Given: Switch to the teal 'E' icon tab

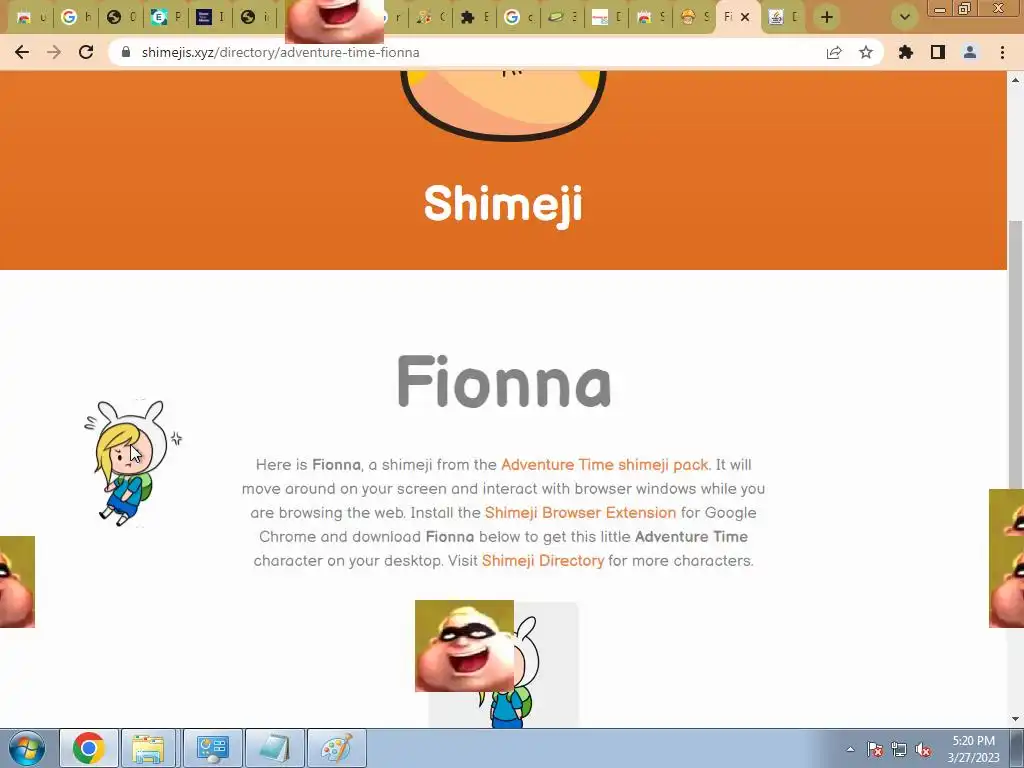Looking at the screenshot, I should [166, 17].
